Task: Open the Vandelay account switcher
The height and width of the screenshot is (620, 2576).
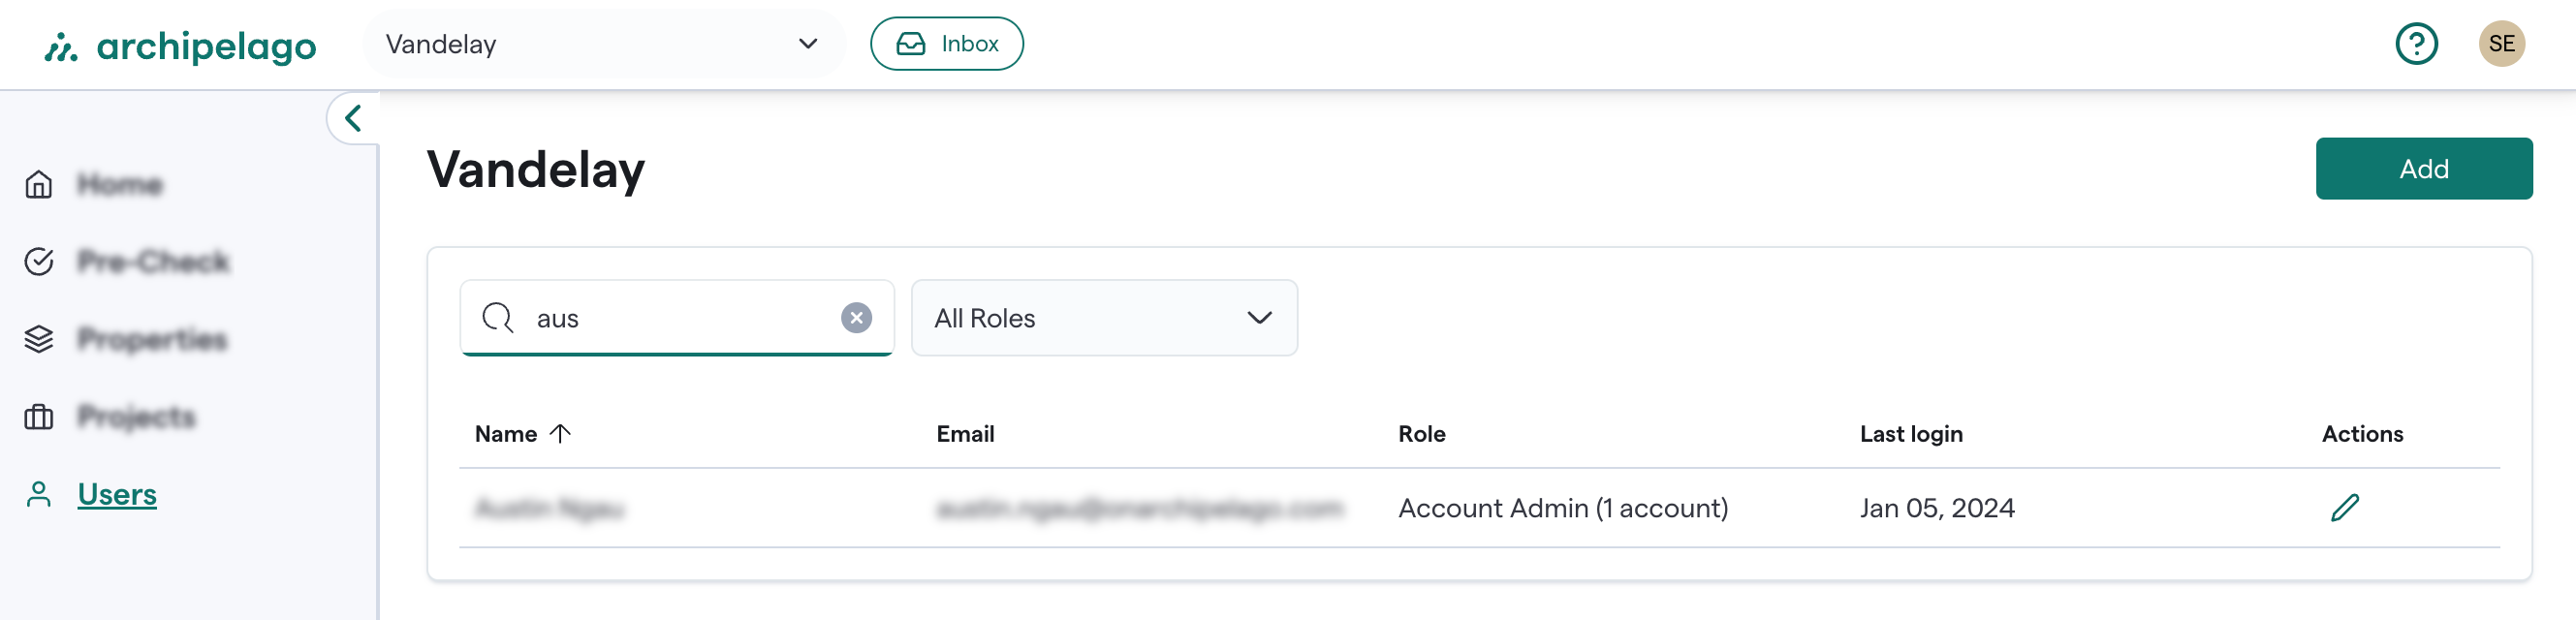Action: click(x=605, y=43)
